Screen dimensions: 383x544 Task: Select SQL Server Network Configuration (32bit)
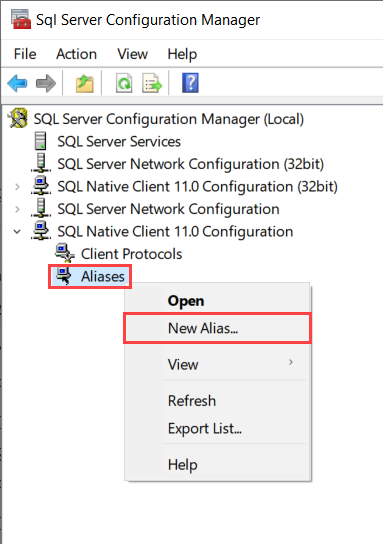pyautogui.click(x=190, y=164)
